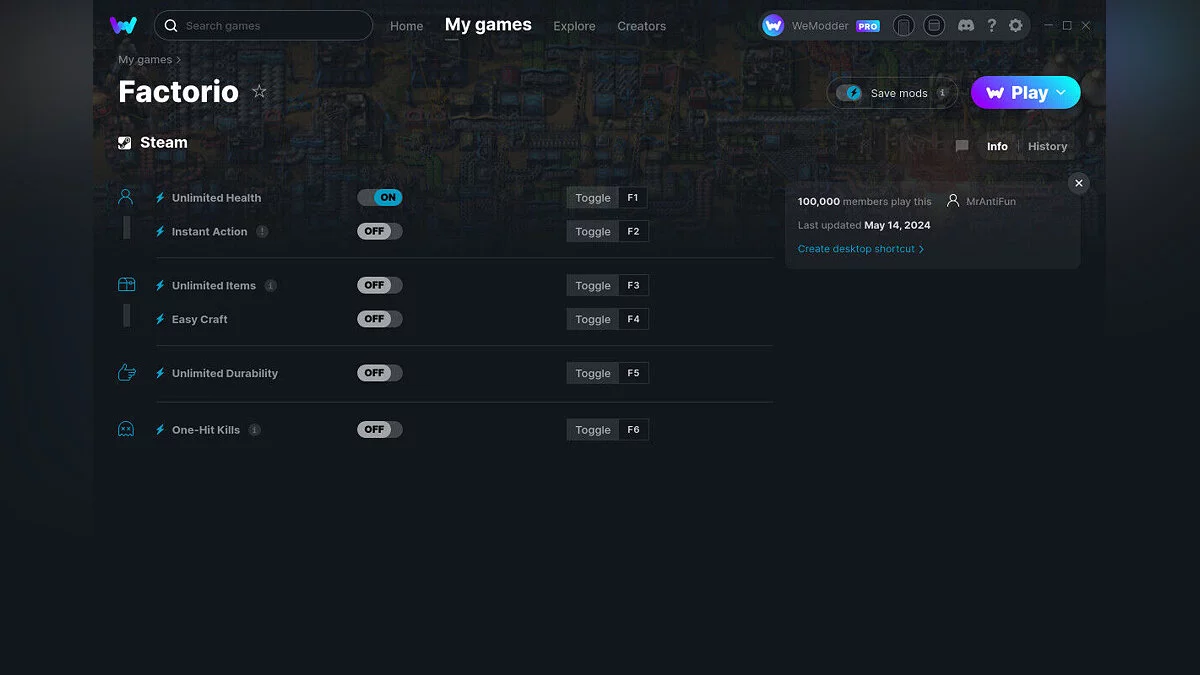
Task: Click info icon next to Unlimited Items
Action: coord(270,285)
